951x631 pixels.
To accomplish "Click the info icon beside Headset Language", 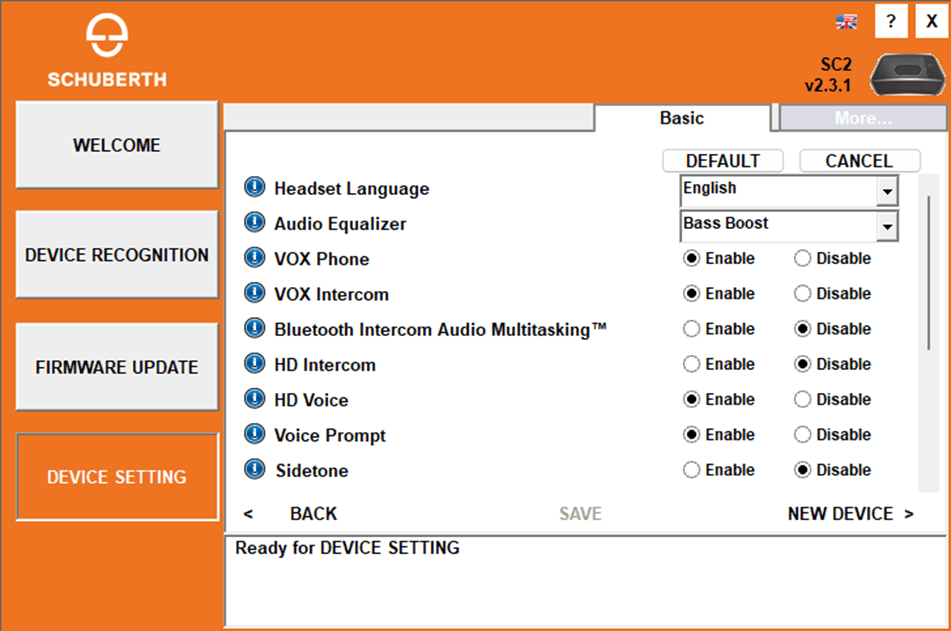I will click(x=255, y=188).
